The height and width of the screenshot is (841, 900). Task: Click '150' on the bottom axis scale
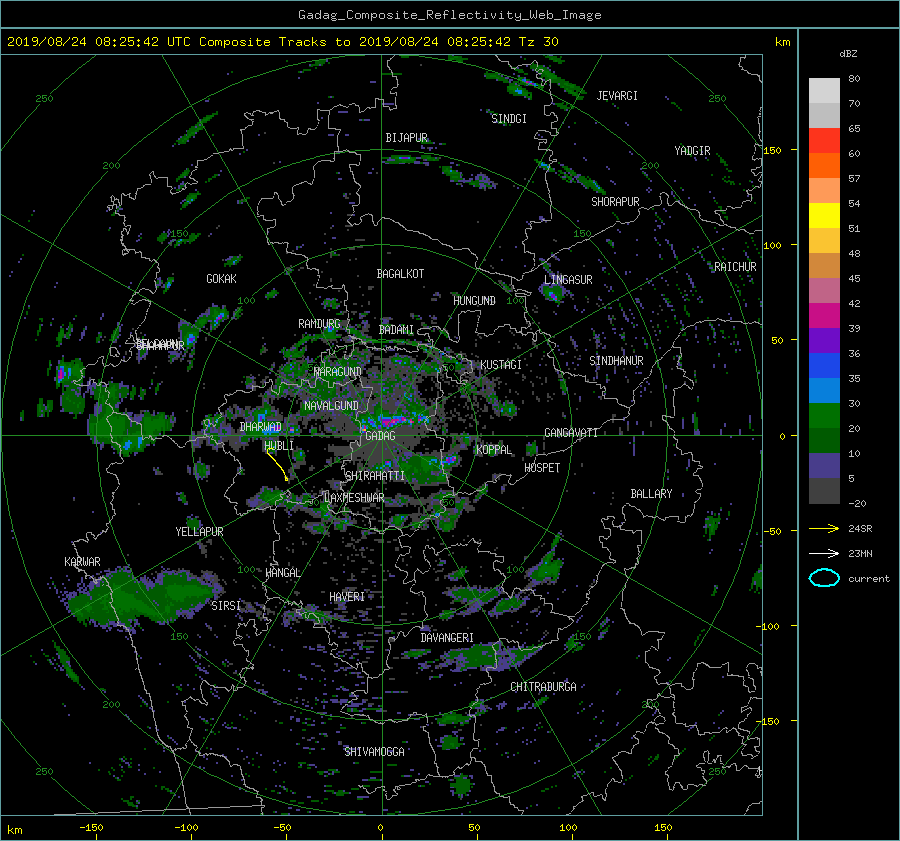[663, 828]
